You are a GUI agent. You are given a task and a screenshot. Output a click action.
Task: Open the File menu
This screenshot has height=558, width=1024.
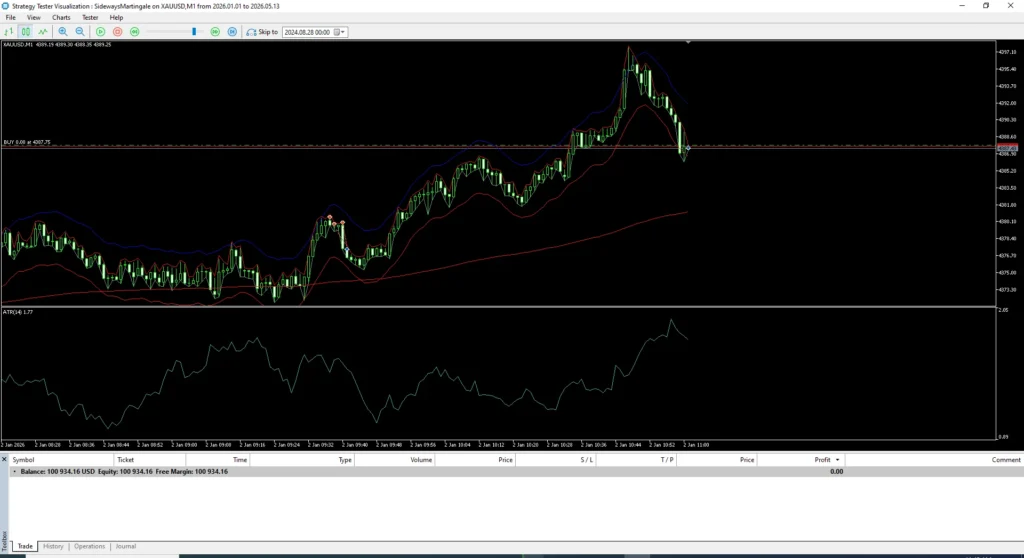point(10,18)
